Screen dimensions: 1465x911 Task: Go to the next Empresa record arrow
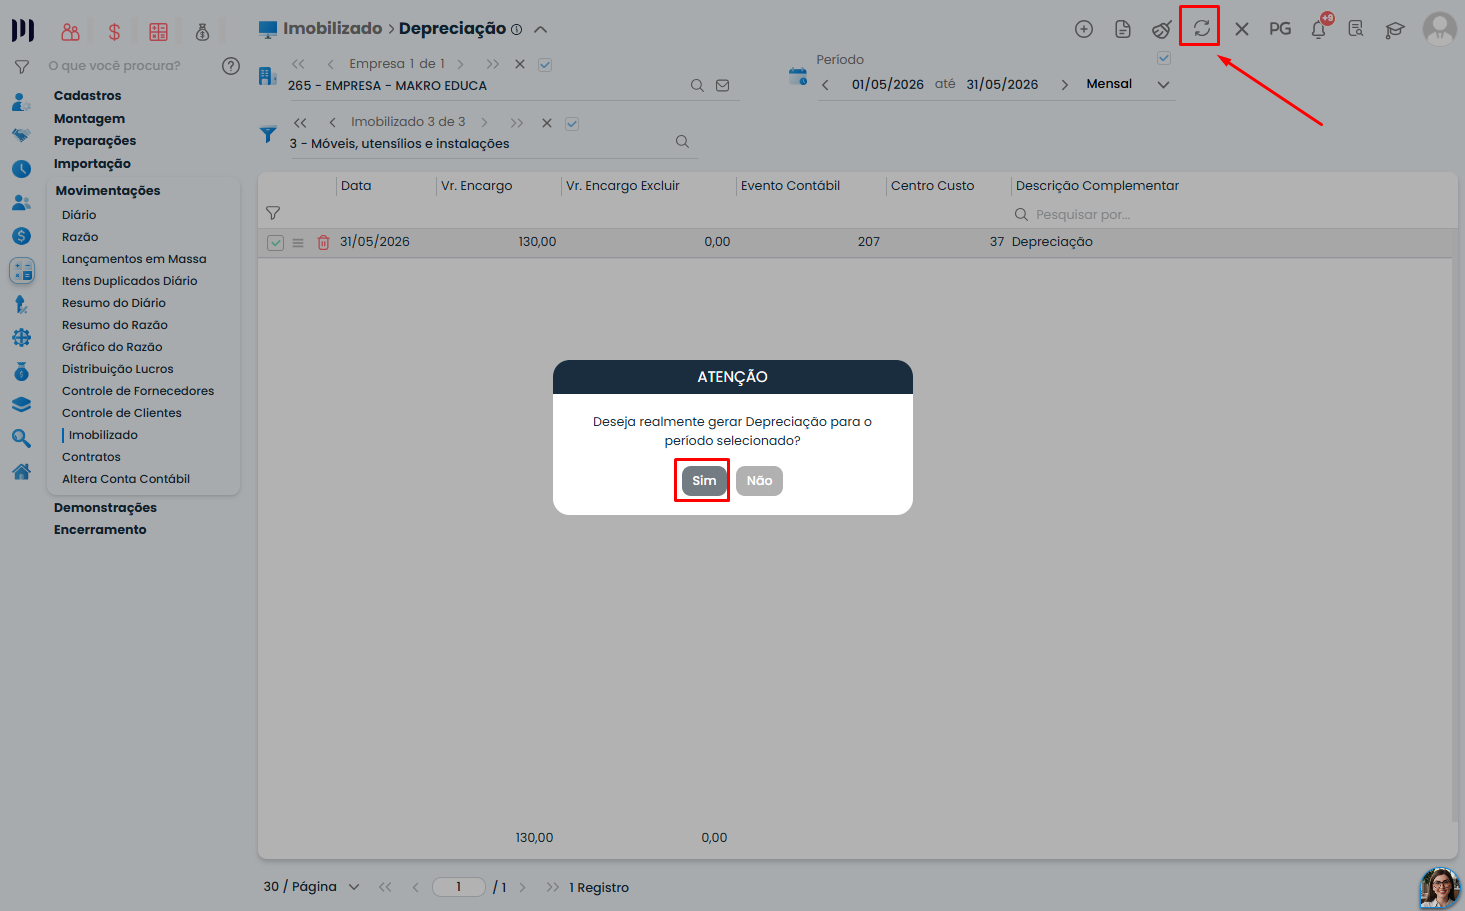460,64
